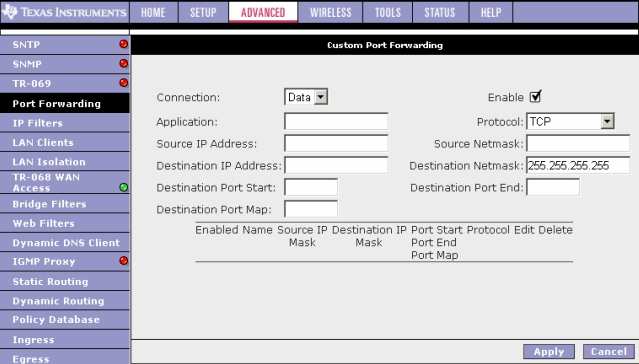Click the Cancel button
Screen dimensions: 639x364
pos(609,352)
